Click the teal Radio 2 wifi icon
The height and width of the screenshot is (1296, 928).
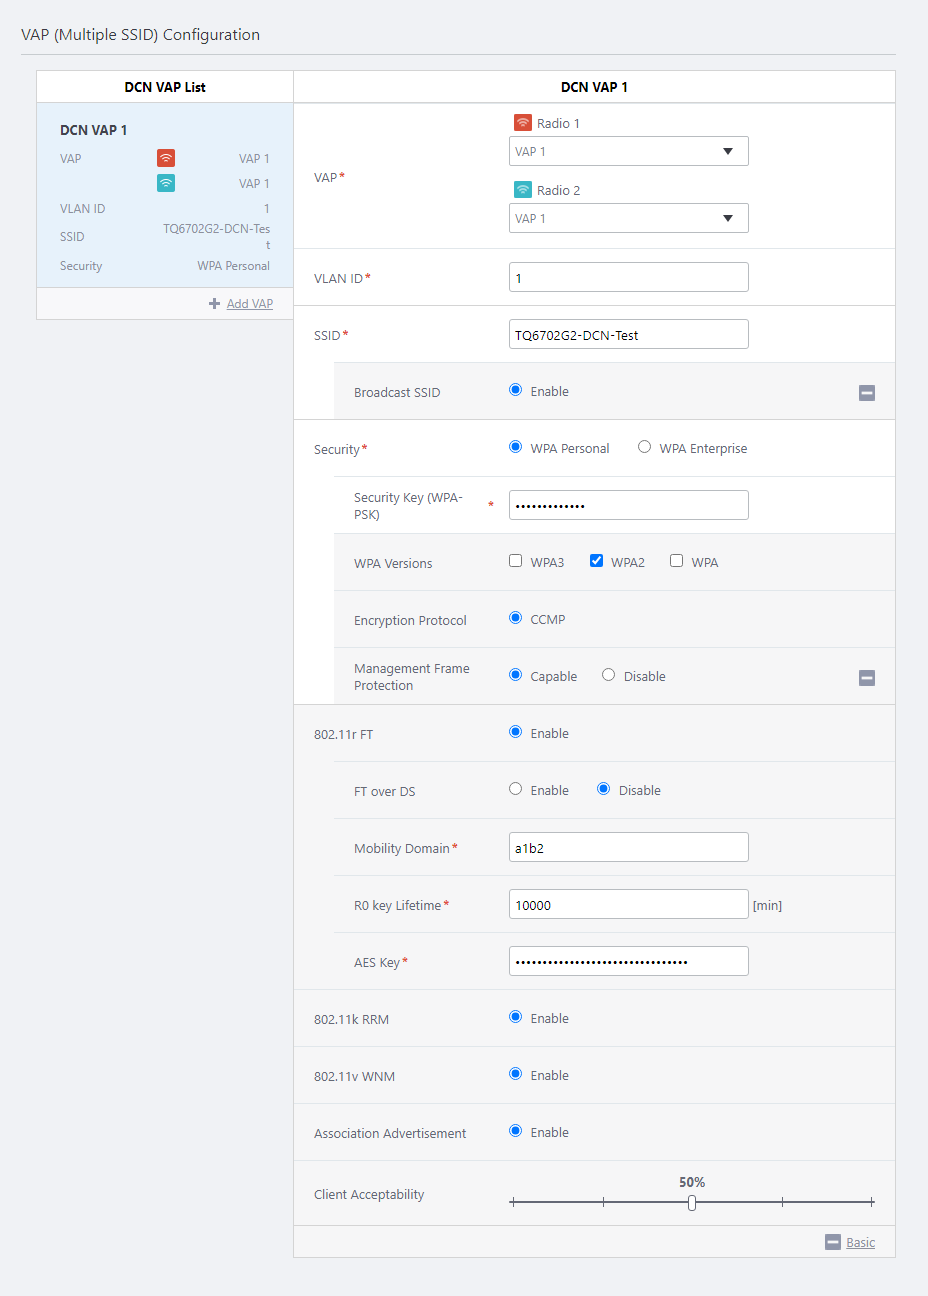[522, 190]
